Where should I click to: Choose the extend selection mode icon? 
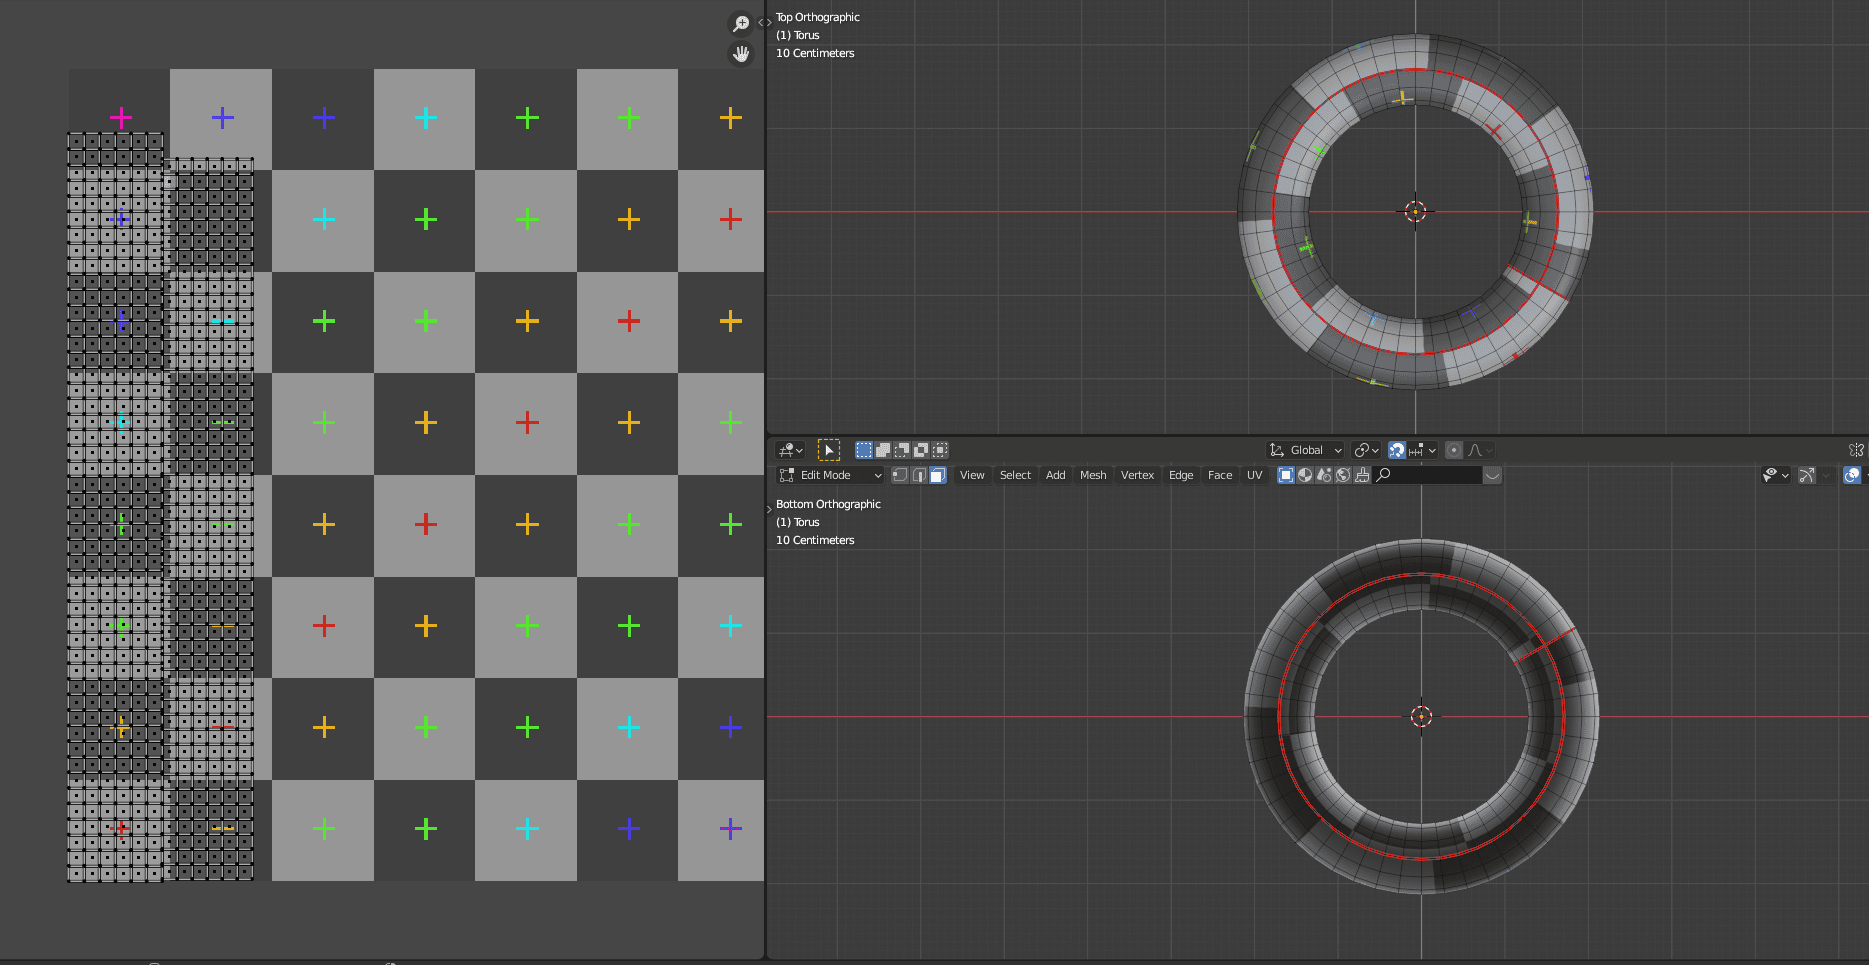click(x=883, y=450)
